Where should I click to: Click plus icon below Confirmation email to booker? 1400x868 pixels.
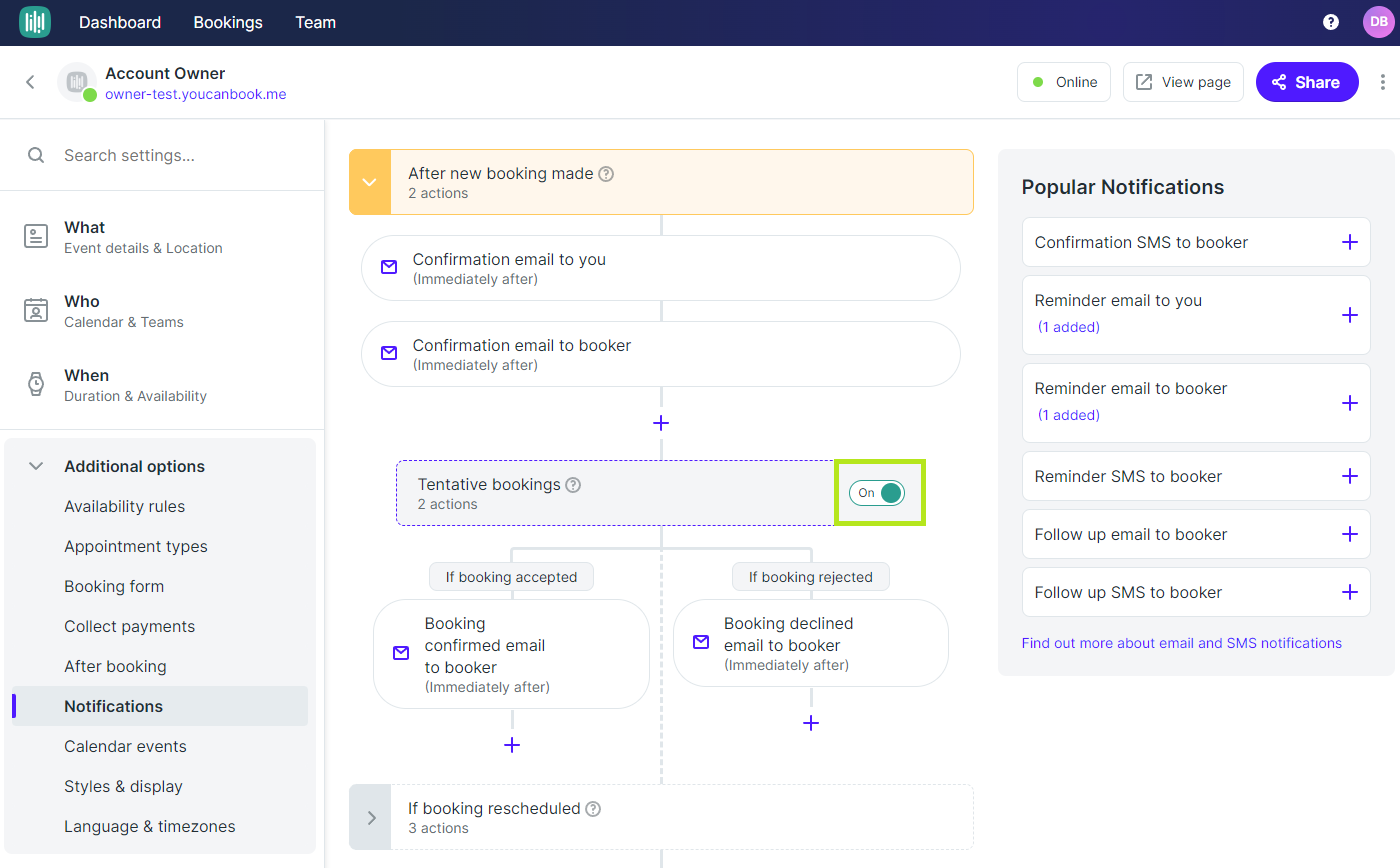tap(660, 423)
